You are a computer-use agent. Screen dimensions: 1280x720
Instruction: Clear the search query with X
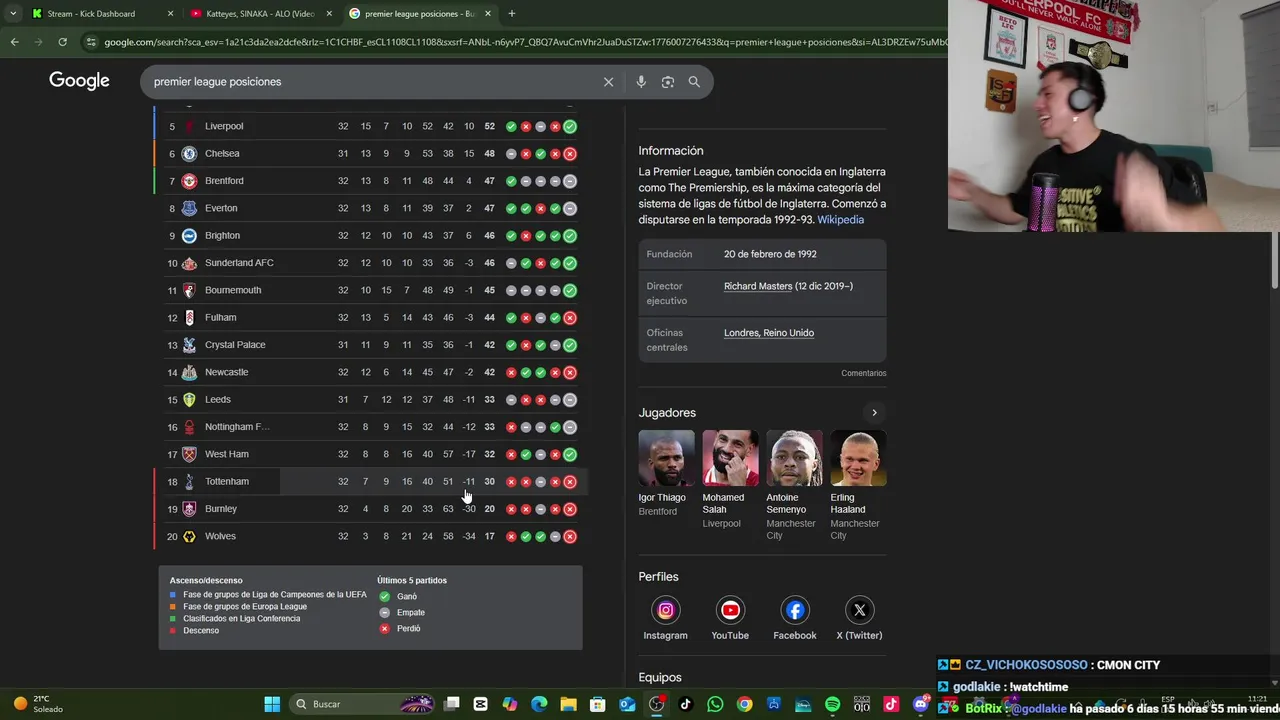pos(608,82)
